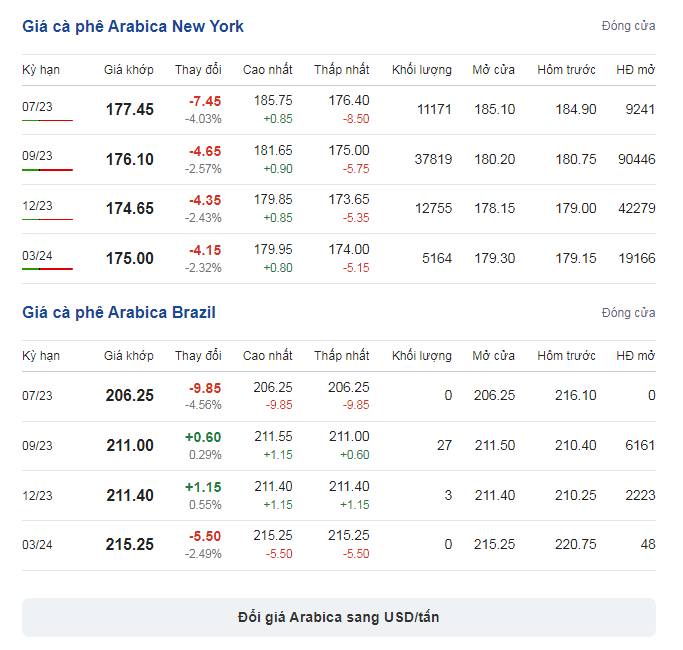683x650 pixels.
Task: Select the 03/24 New York contract term
Action: click(37, 256)
